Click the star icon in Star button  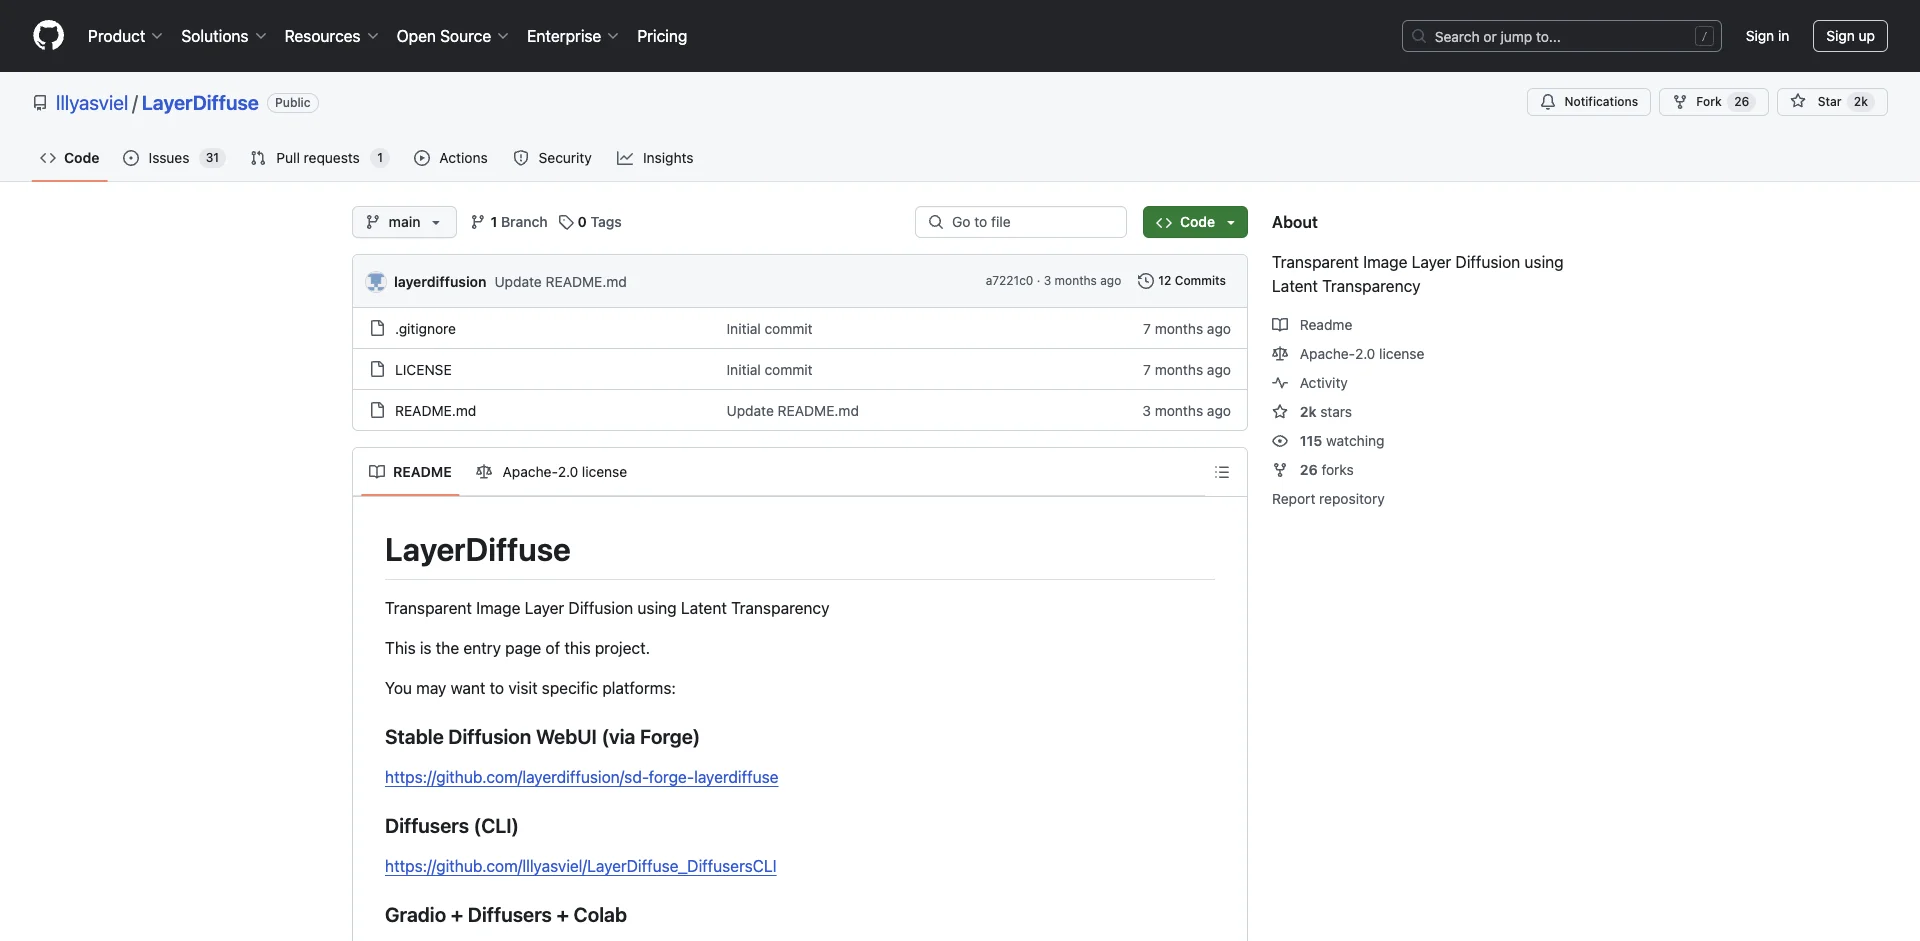click(1798, 102)
